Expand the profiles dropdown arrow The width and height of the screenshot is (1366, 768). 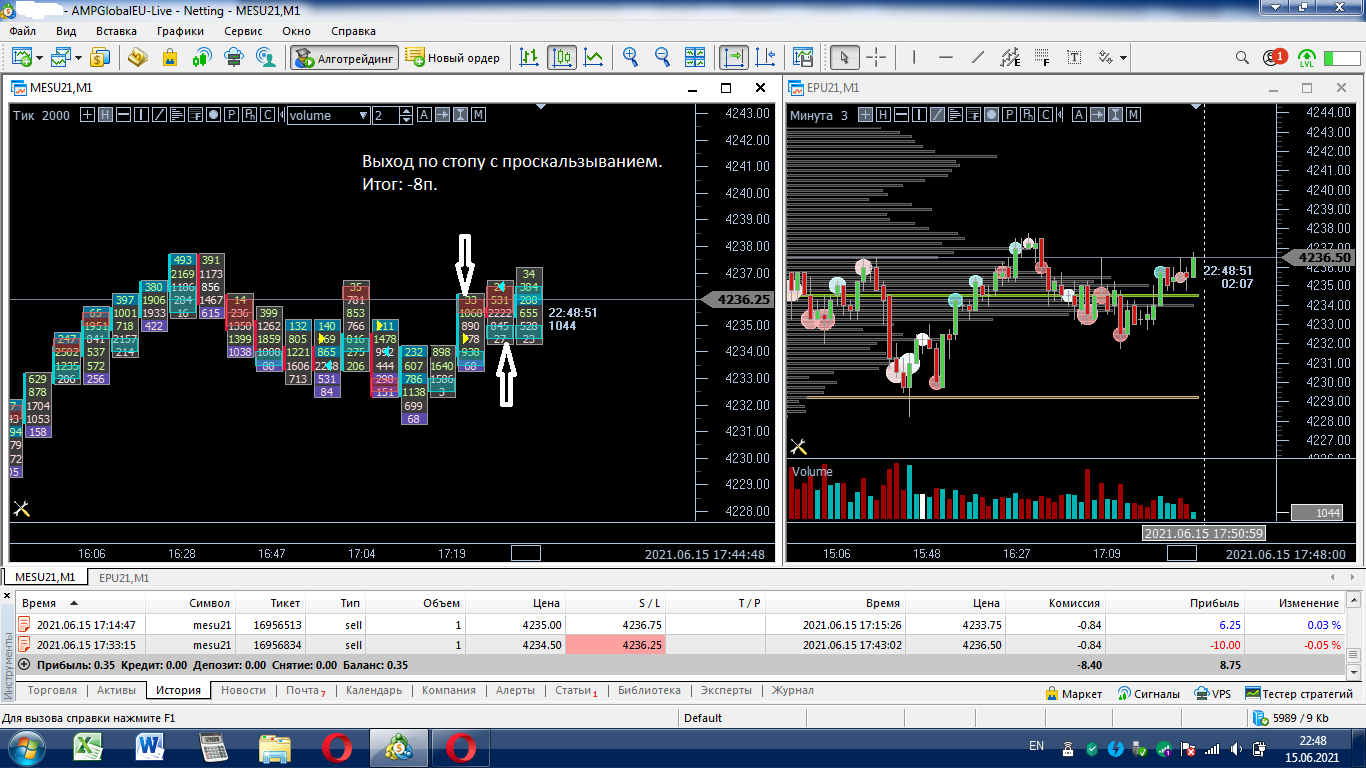[79, 58]
